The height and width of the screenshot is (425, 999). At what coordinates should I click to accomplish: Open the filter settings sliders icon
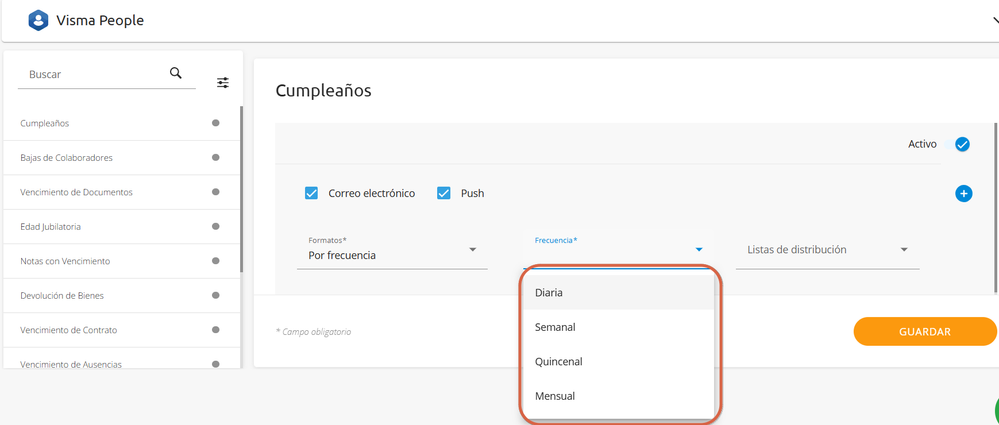point(223,83)
